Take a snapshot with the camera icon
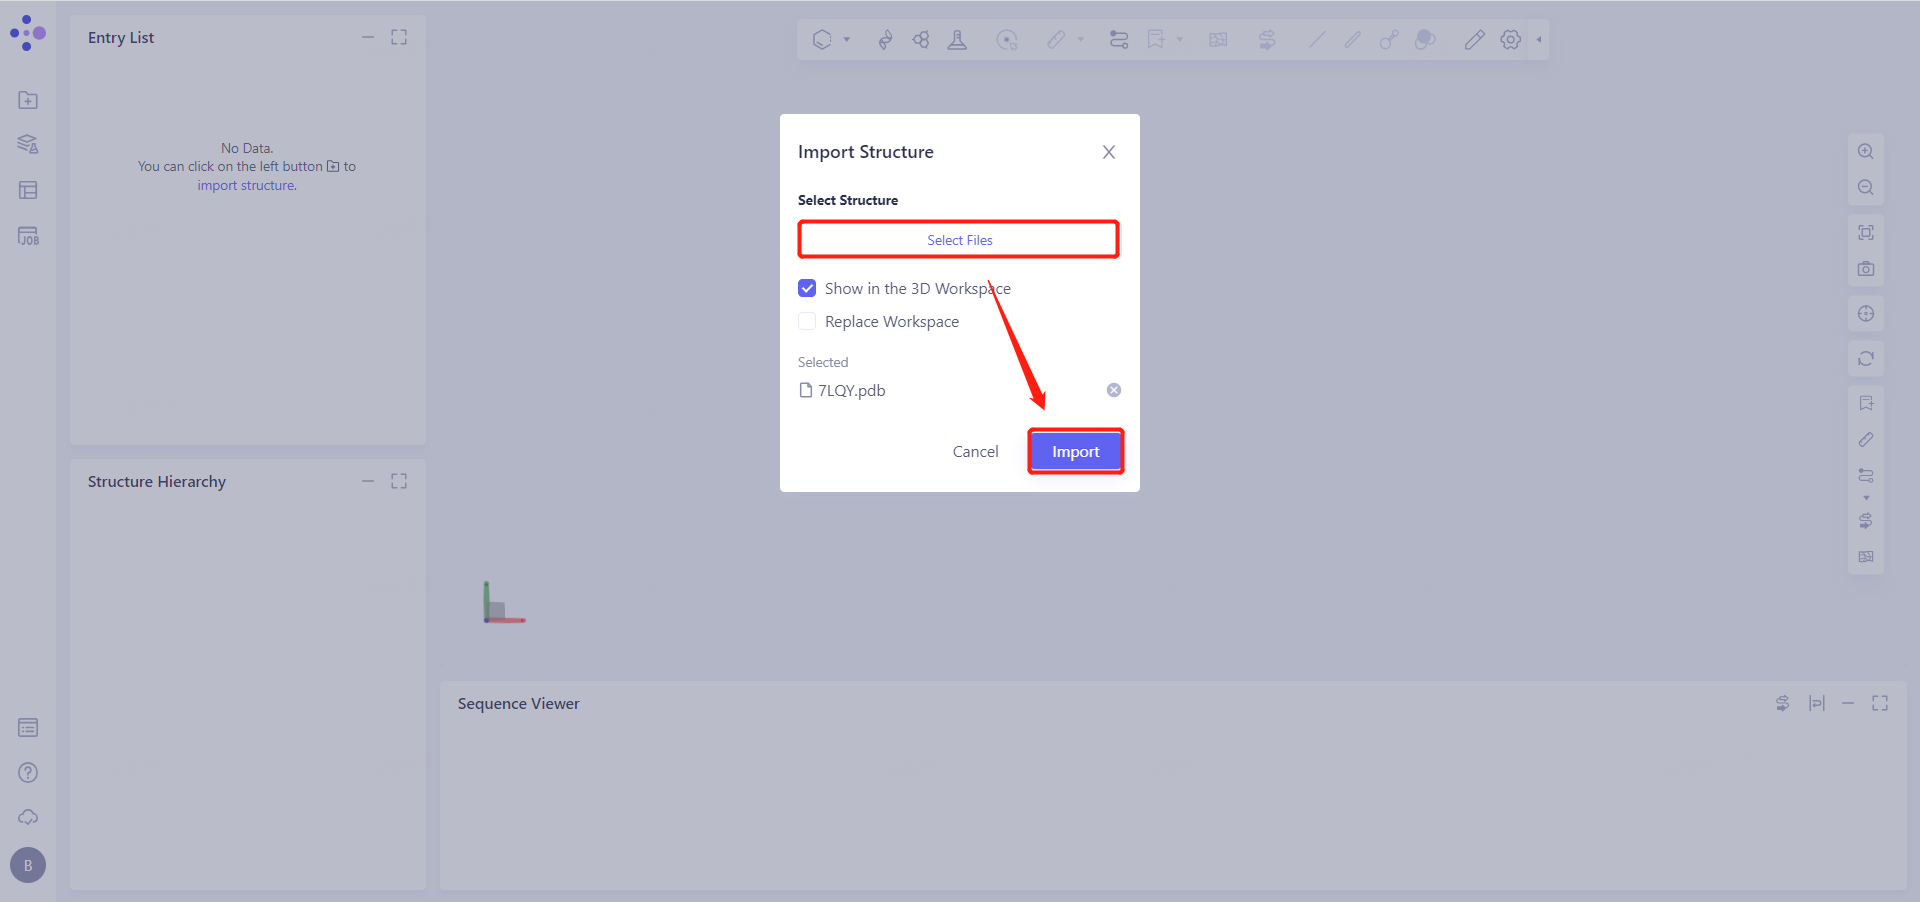1920x902 pixels. [x=1865, y=269]
